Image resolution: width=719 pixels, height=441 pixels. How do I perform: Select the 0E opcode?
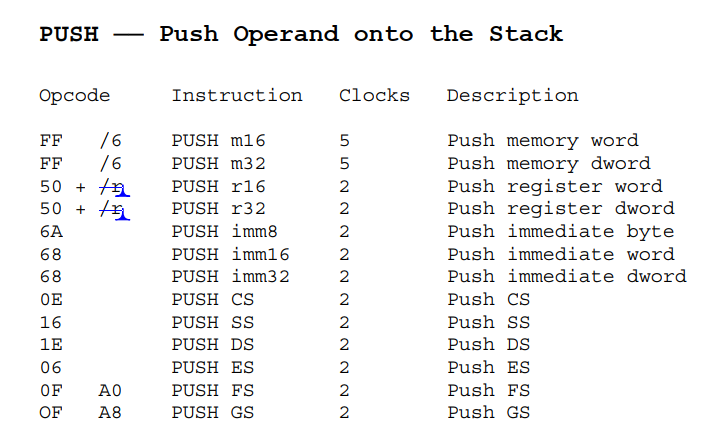(50, 300)
